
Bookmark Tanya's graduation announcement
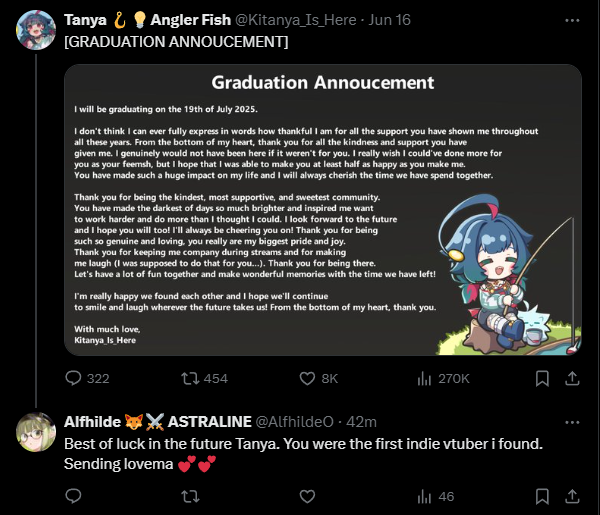click(x=541, y=378)
